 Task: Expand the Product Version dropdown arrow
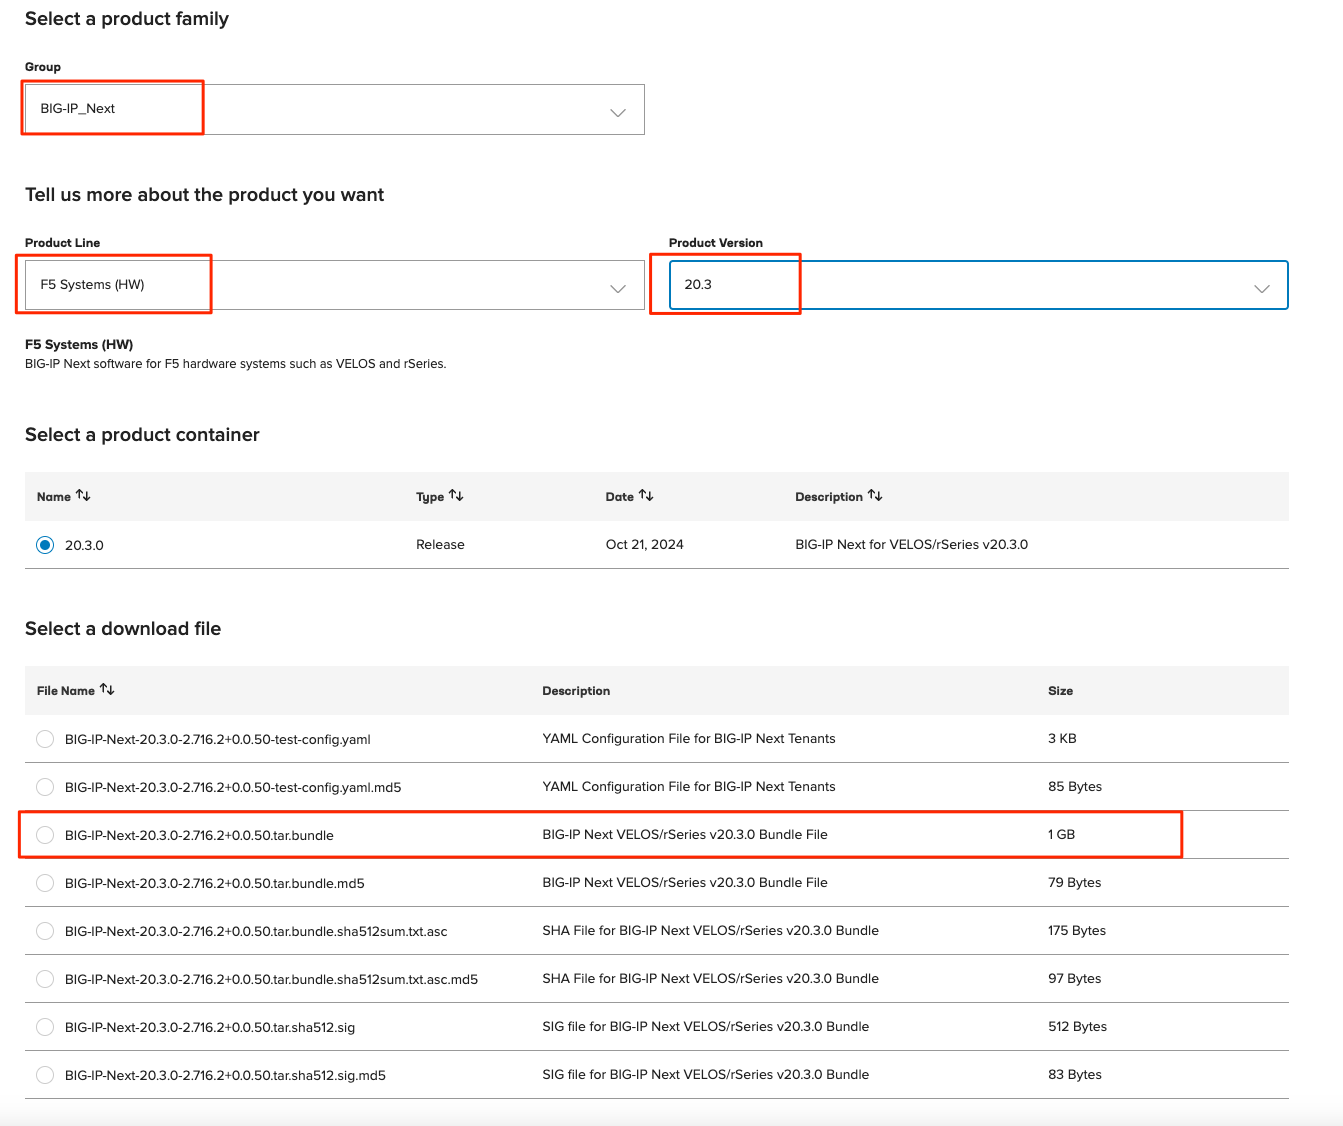[x=1262, y=288]
